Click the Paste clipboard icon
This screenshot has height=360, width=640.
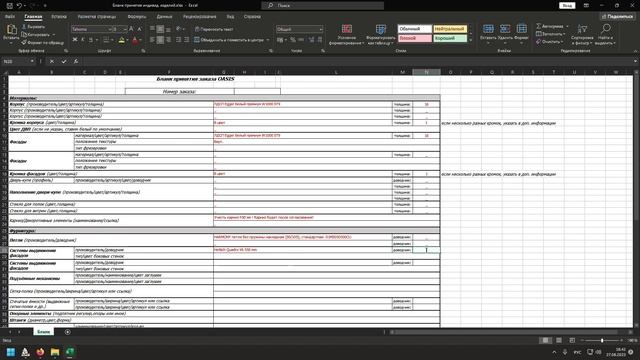coord(11,29)
